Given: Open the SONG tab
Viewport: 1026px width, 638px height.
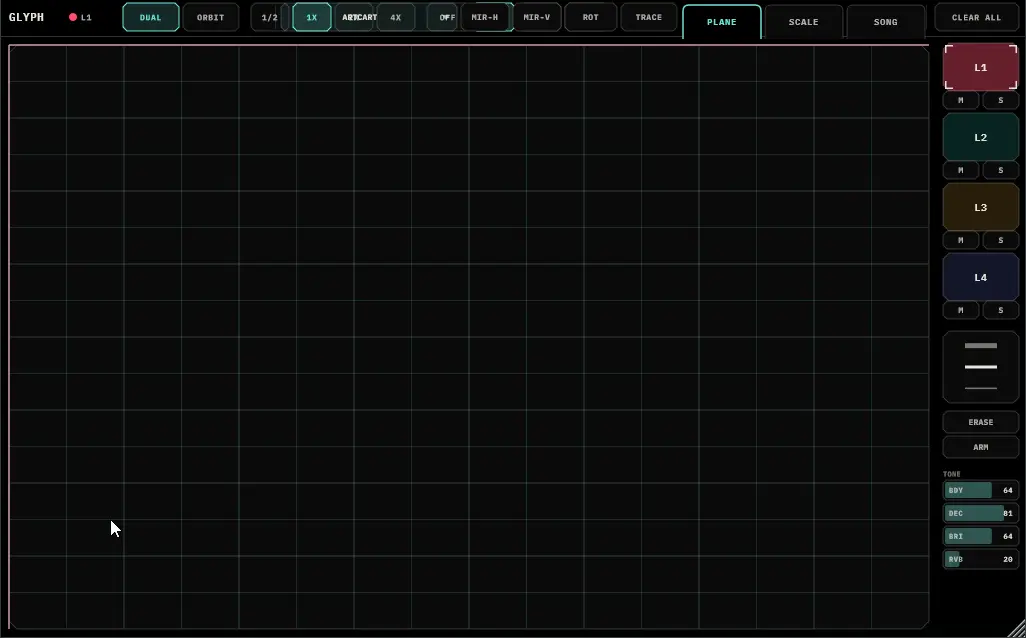Looking at the screenshot, I should pyautogui.click(x=885, y=22).
